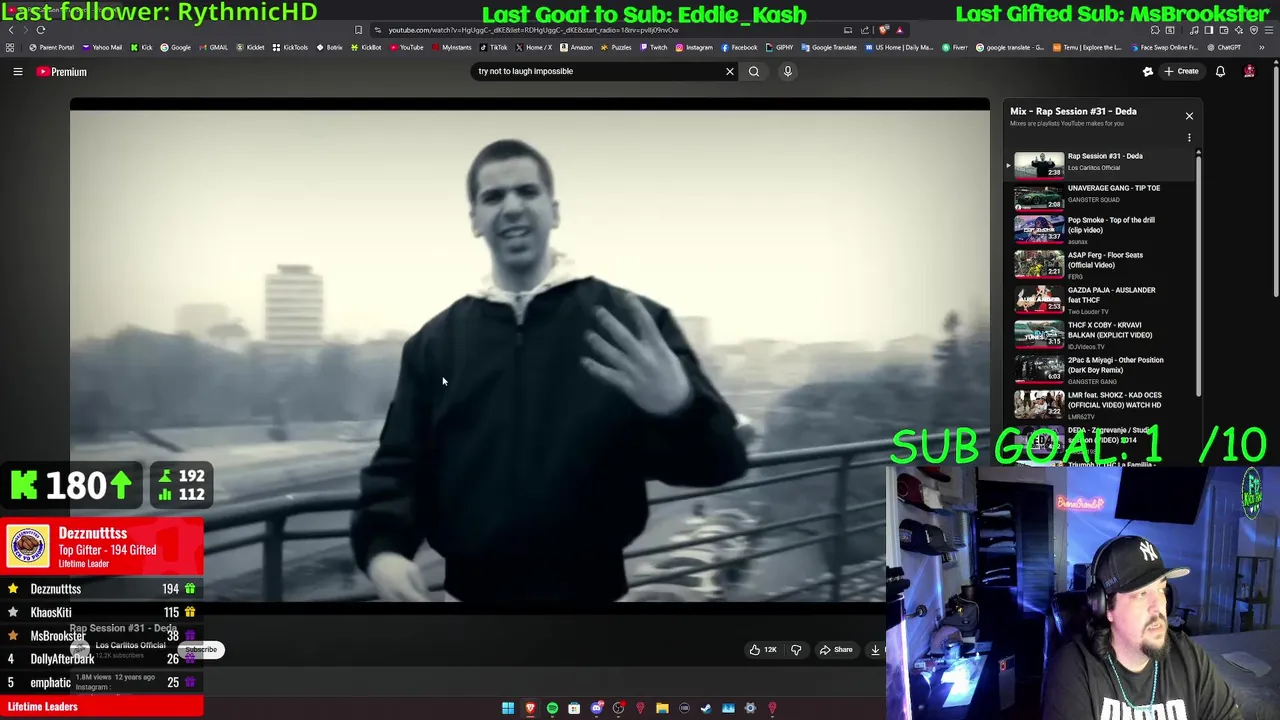Share the video
The image size is (1280, 720).
[836, 650]
